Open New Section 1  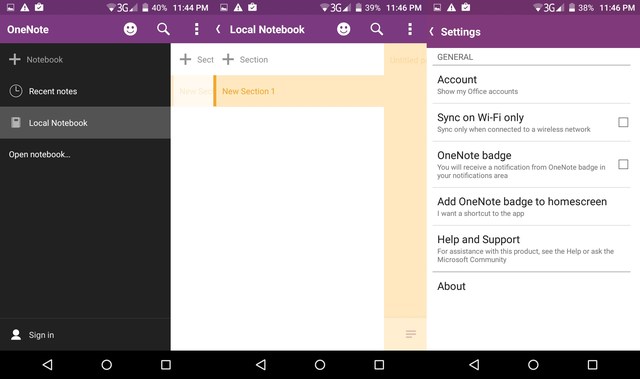pyautogui.click(x=299, y=91)
